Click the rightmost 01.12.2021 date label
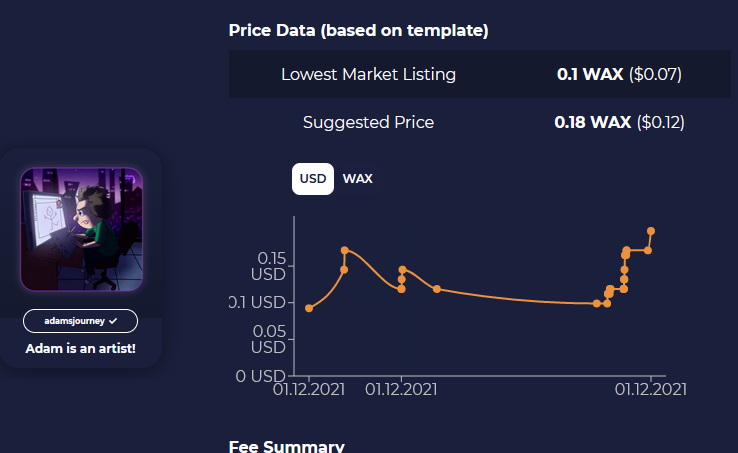 coord(650,390)
